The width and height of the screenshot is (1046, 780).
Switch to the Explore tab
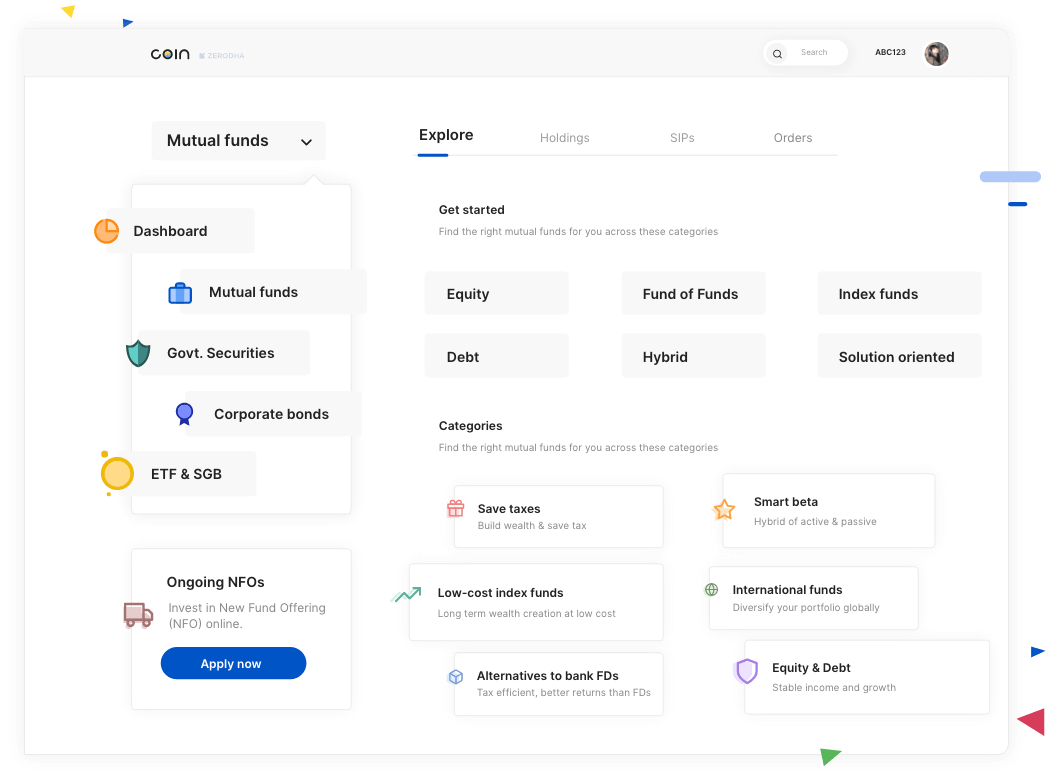446,135
